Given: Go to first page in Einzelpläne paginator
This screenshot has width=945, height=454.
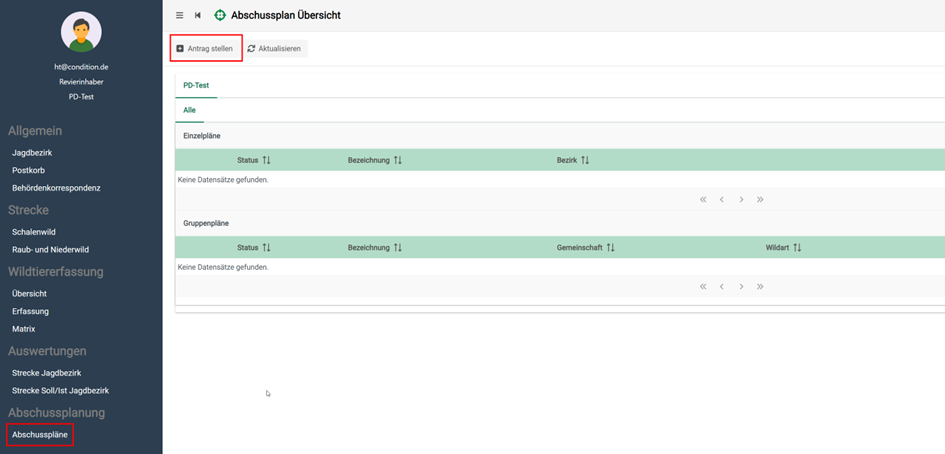Looking at the screenshot, I should (703, 199).
